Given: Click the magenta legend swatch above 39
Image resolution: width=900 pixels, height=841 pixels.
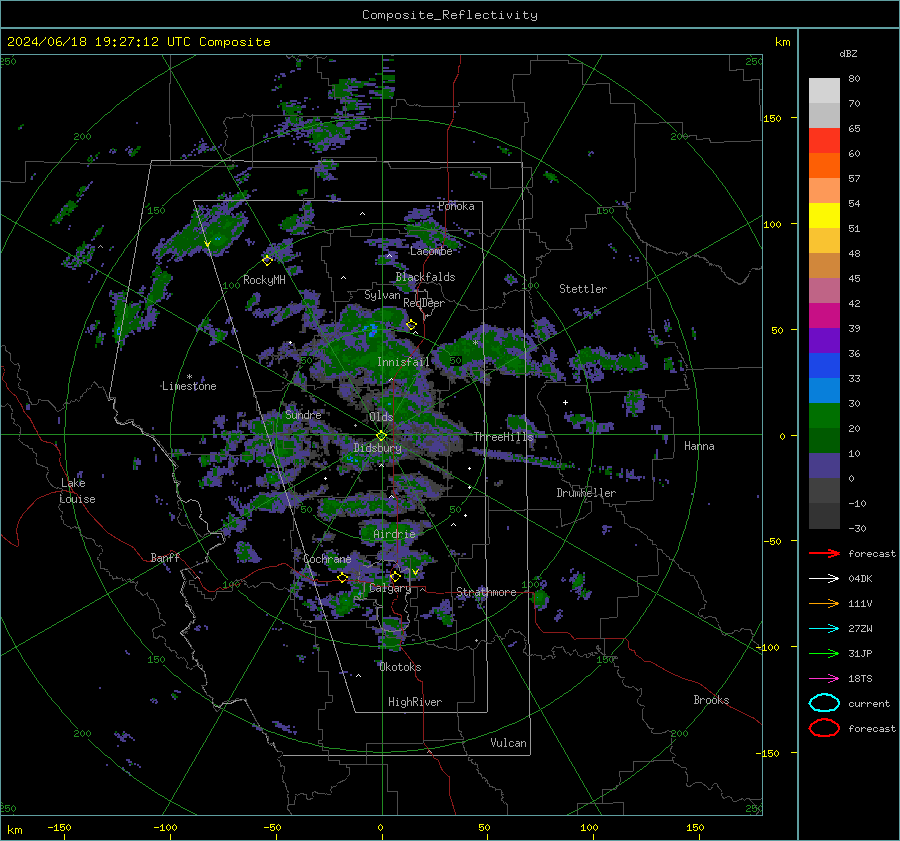Looking at the screenshot, I should pos(824,316).
